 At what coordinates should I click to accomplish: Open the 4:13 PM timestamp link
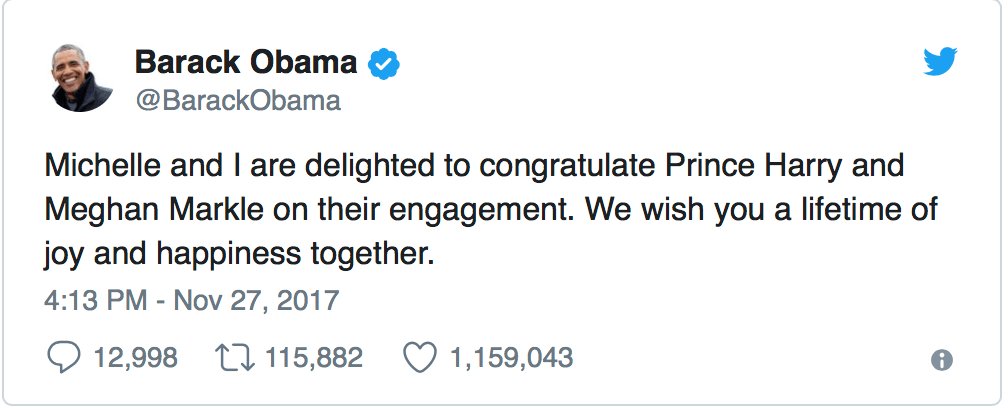[x=93, y=299]
